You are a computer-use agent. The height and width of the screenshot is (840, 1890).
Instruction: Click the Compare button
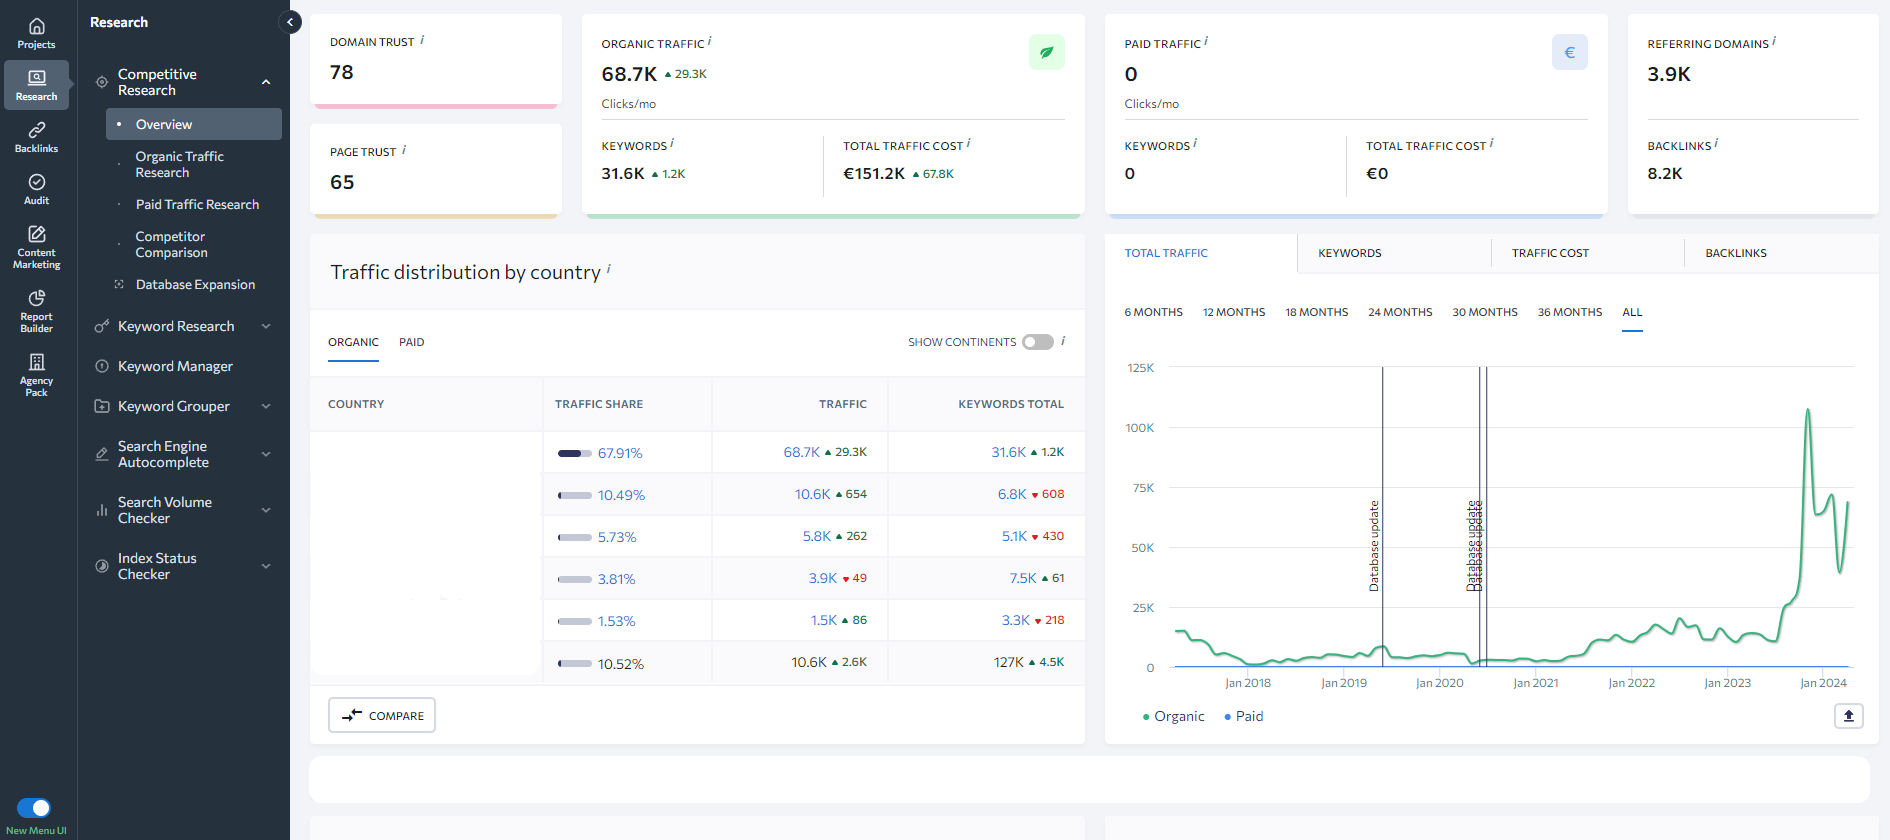[382, 715]
